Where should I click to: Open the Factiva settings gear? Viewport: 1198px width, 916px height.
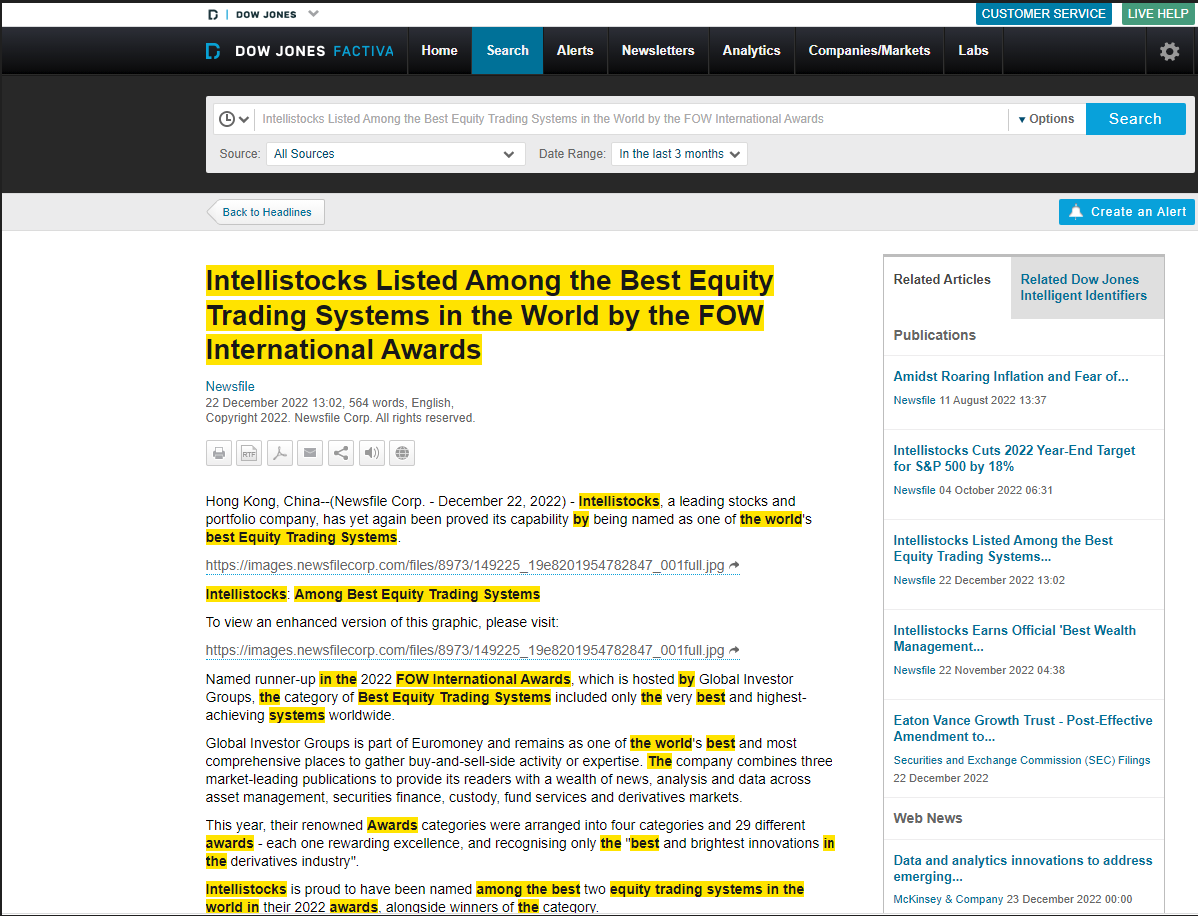[1169, 51]
